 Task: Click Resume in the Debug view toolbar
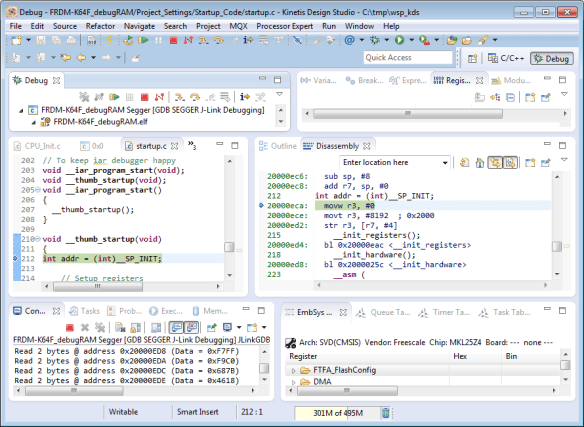114,97
